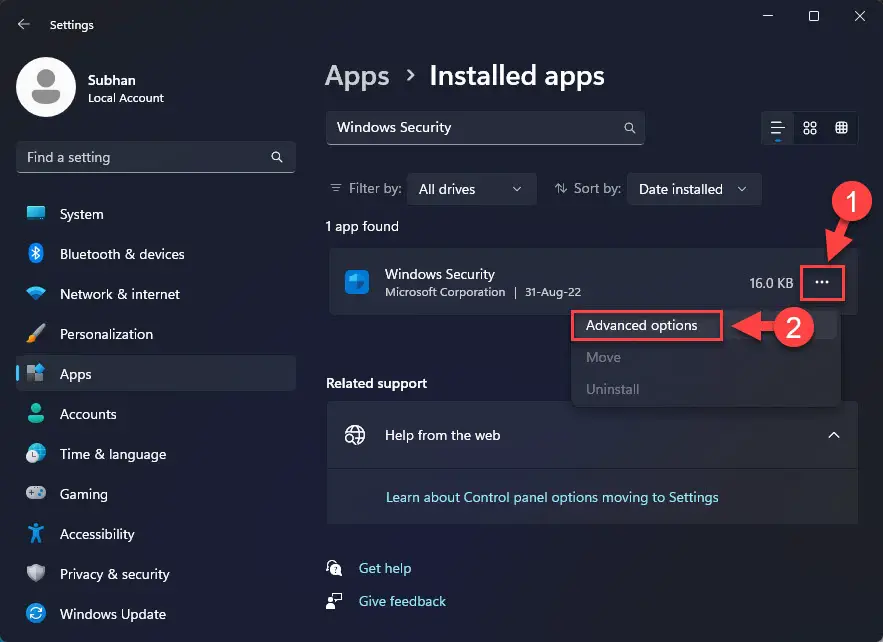Viewport: 883px width, 642px height.
Task: Click the Windows Security app name text
Action: (x=440, y=274)
